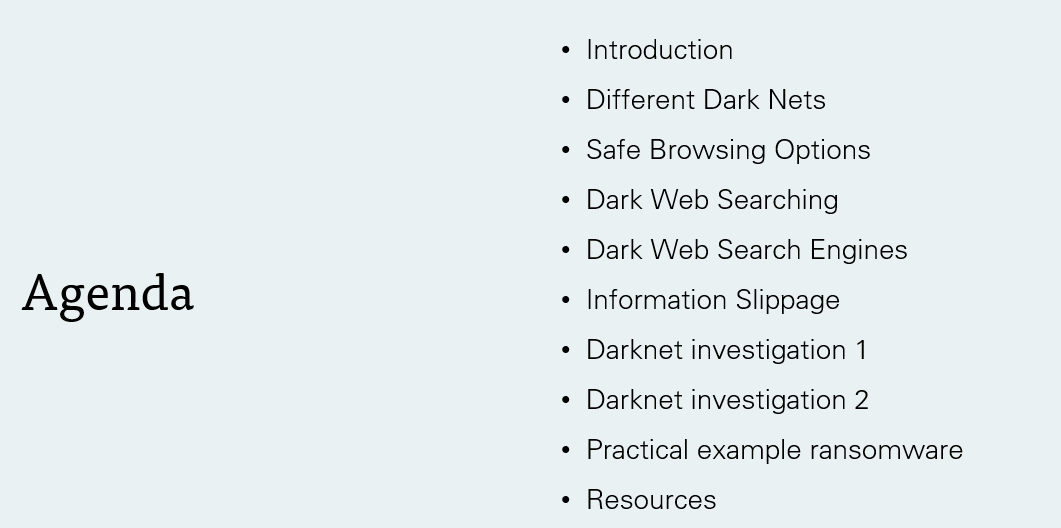
Task: Select the Introduction agenda item
Action: (659, 50)
